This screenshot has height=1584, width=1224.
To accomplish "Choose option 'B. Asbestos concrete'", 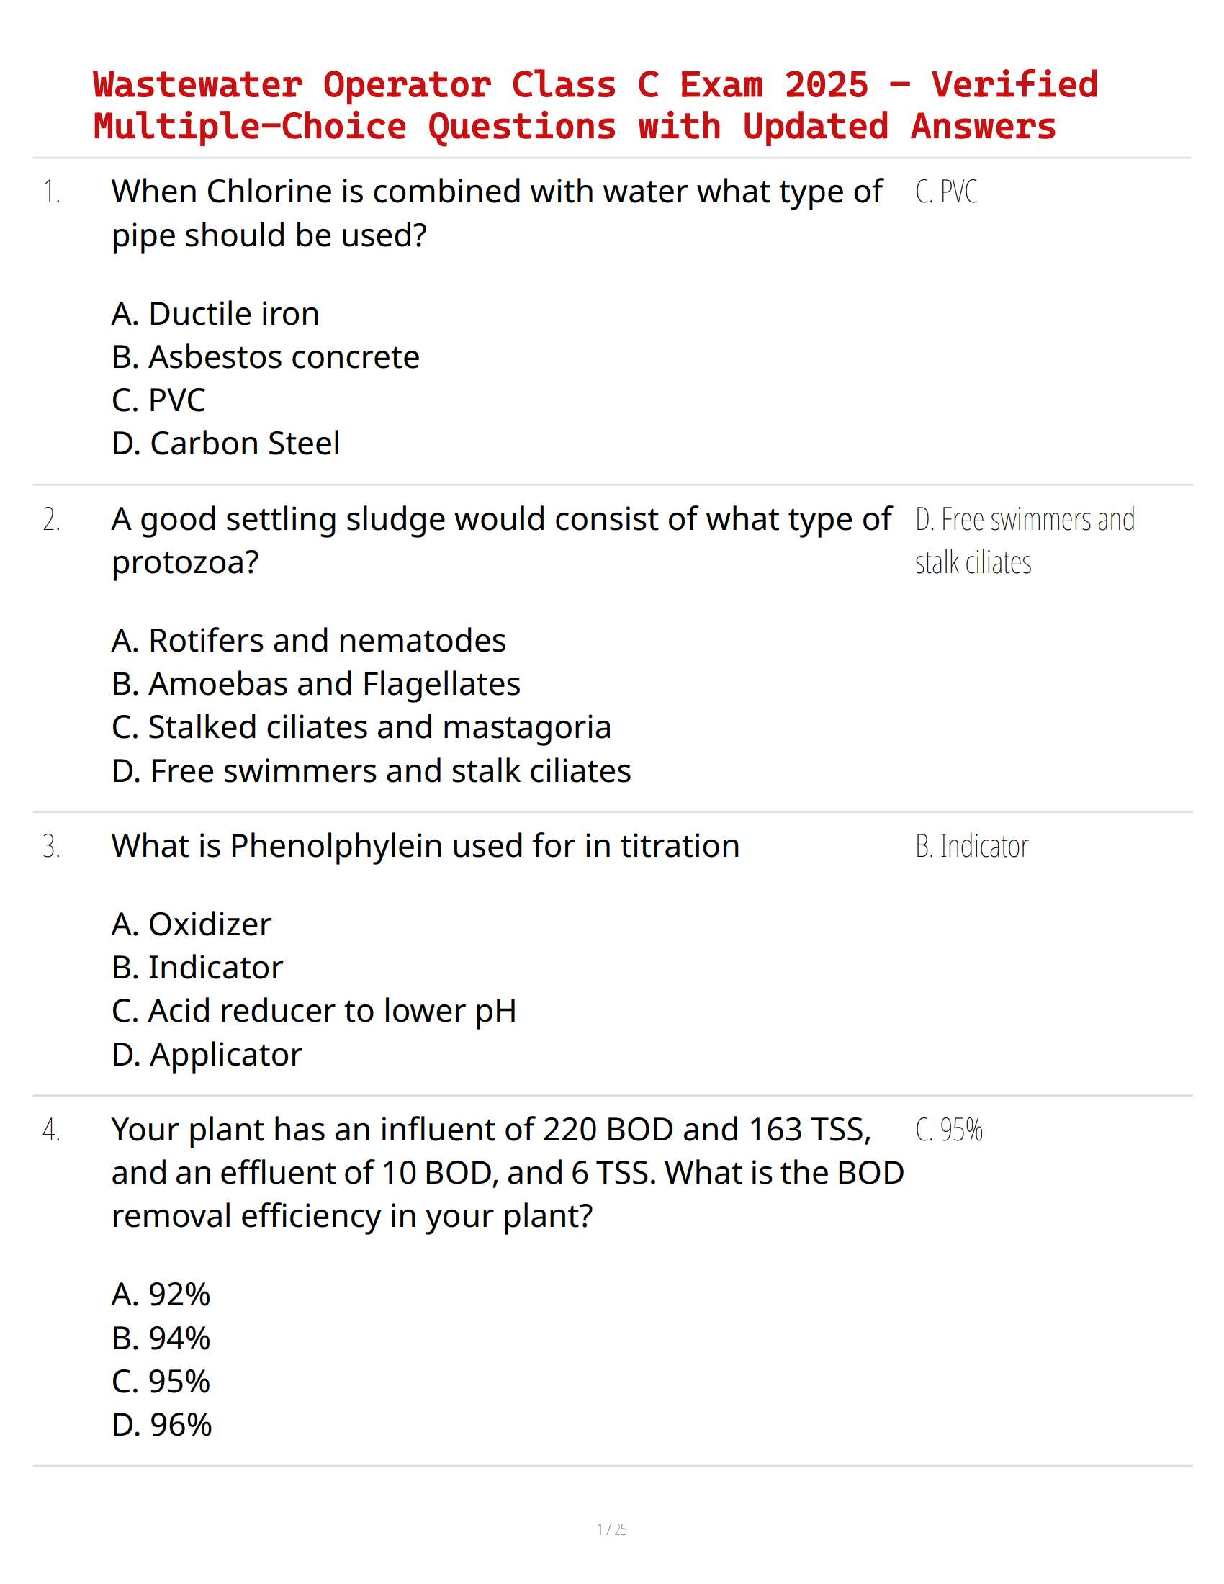I will click(265, 357).
